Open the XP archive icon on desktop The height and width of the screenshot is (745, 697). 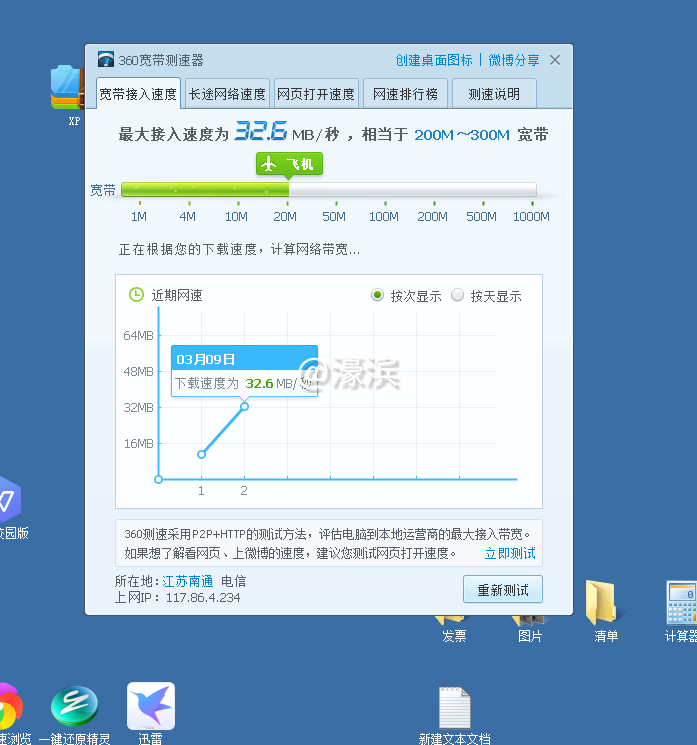(67, 87)
